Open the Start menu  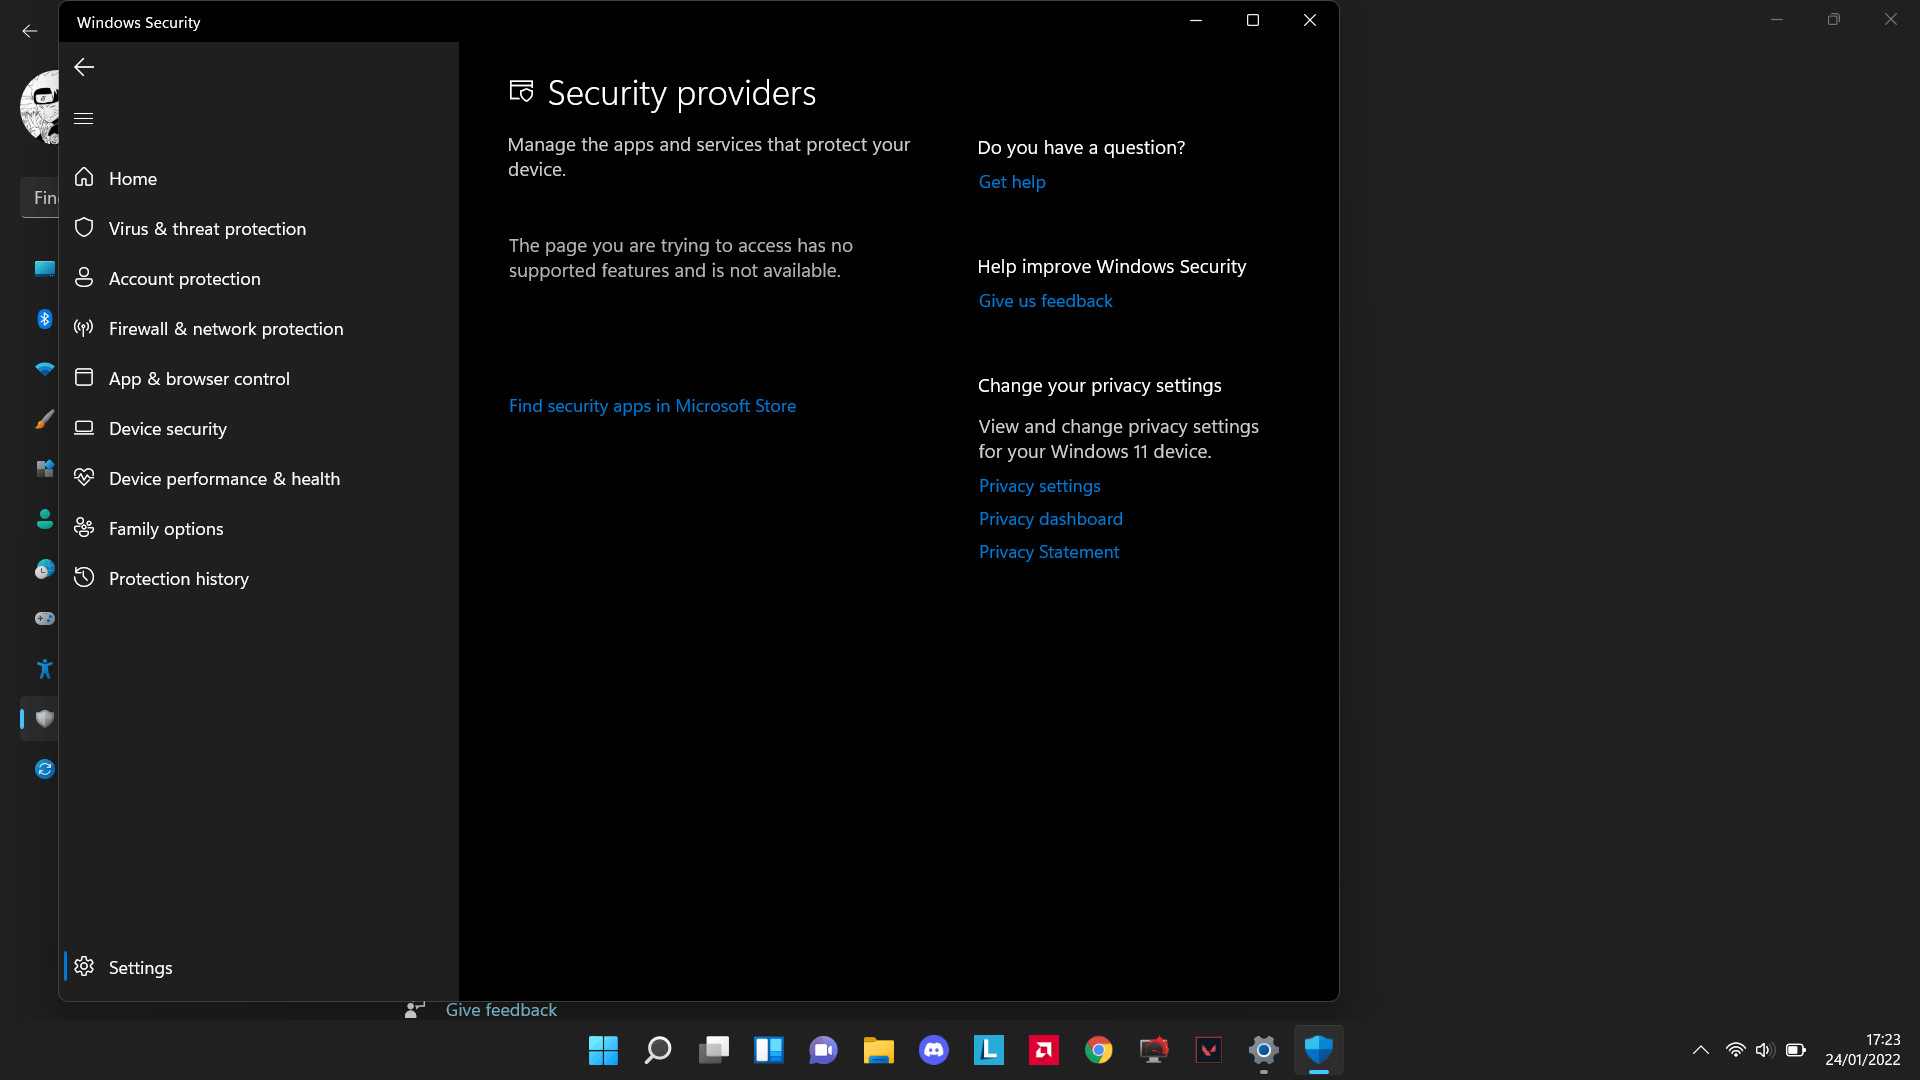coord(602,1050)
